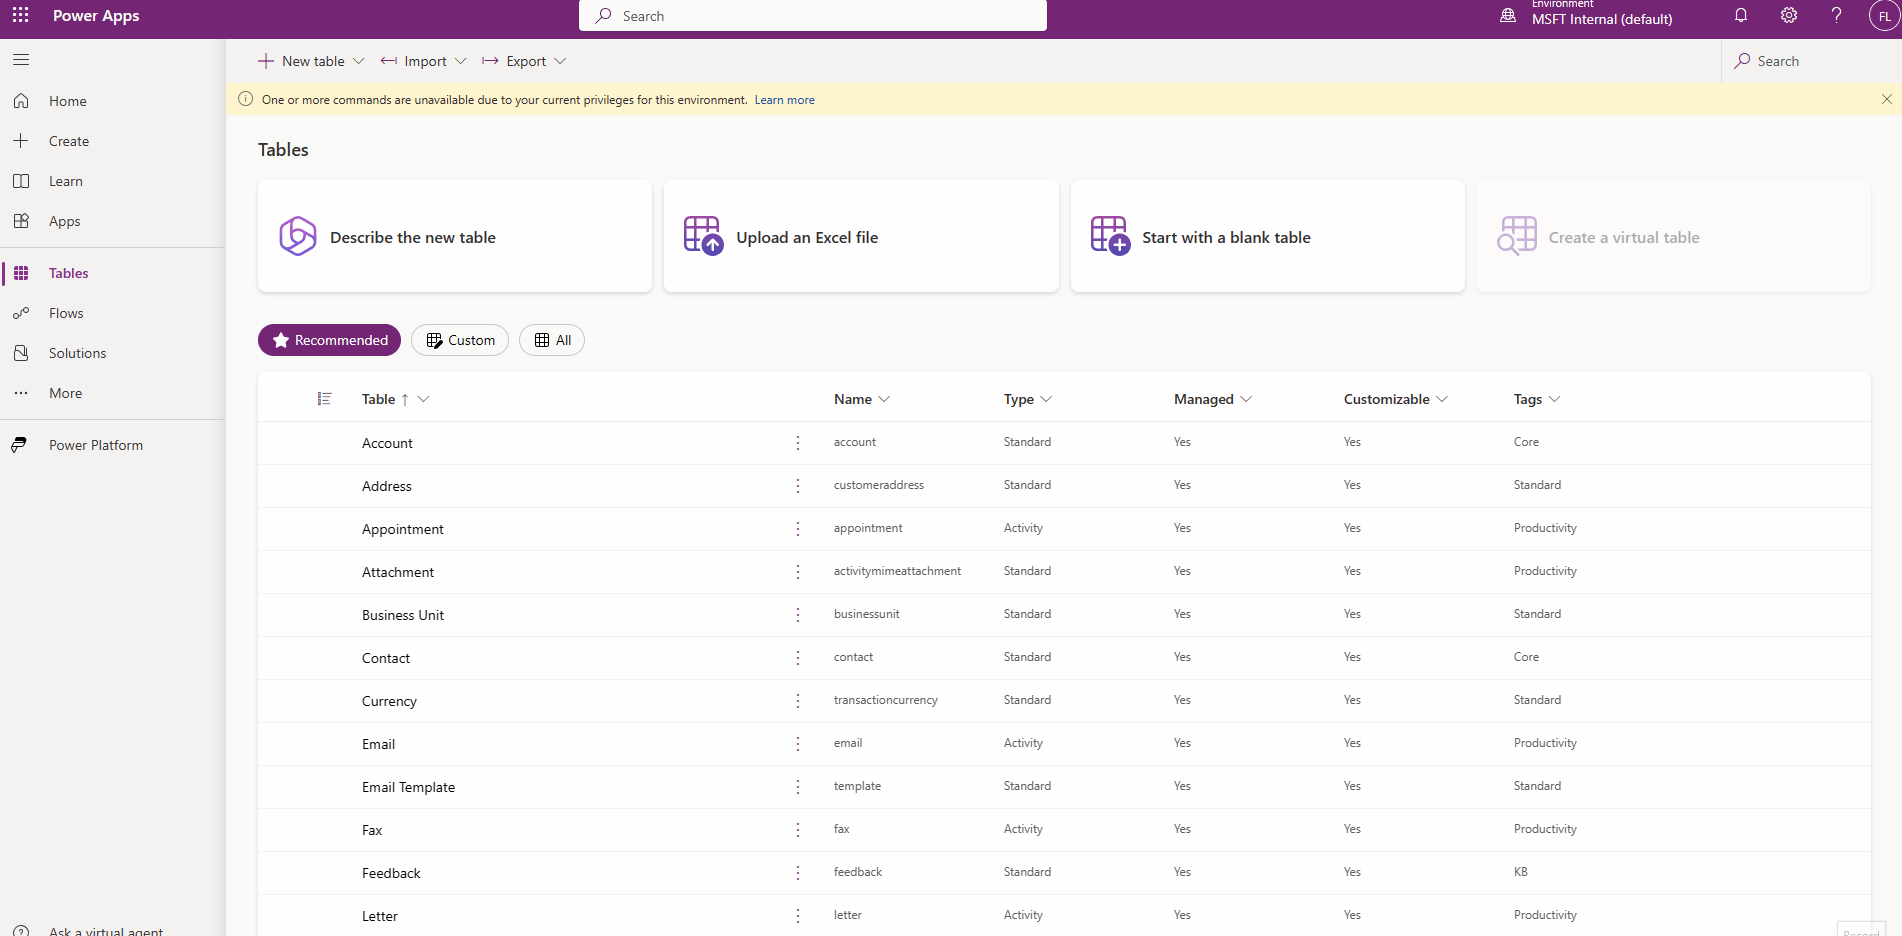Open Power Apps notifications bell

(x=1740, y=15)
